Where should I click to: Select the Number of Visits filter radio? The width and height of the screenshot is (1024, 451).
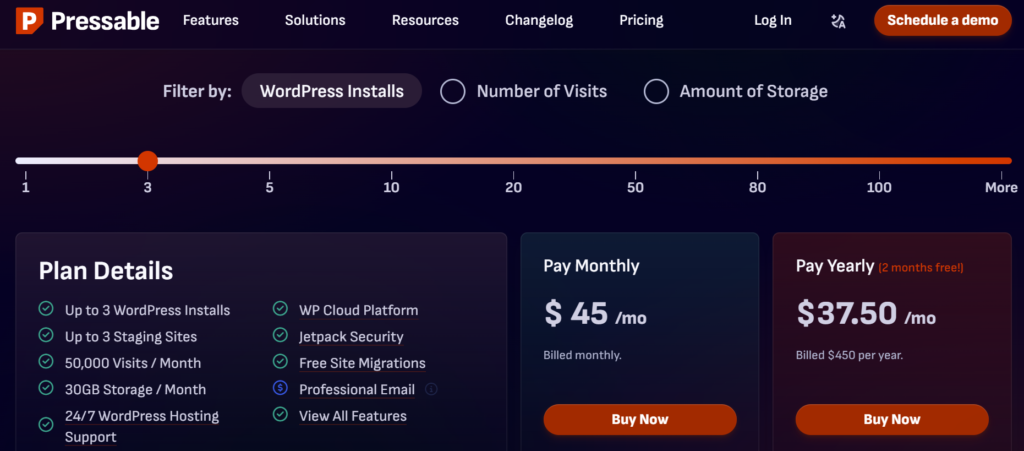[453, 91]
